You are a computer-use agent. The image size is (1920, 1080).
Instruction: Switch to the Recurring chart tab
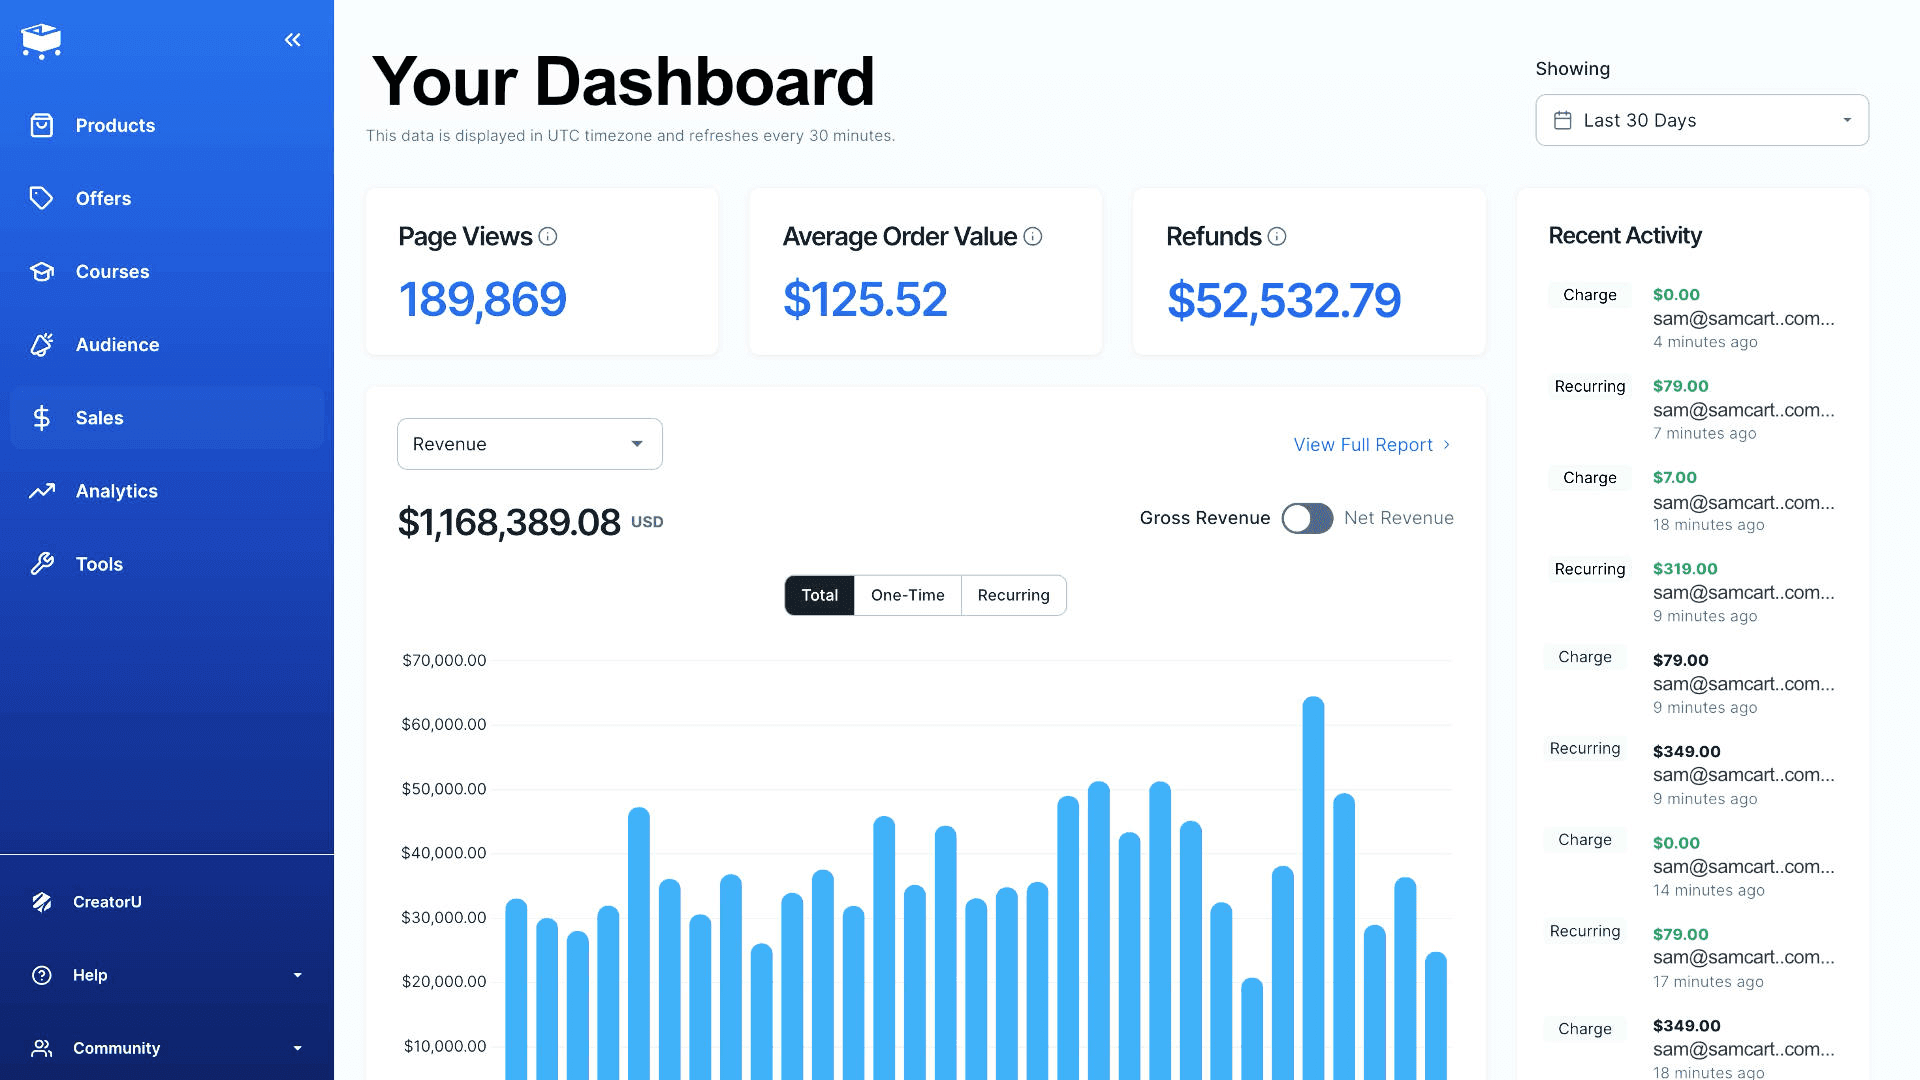point(1013,595)
